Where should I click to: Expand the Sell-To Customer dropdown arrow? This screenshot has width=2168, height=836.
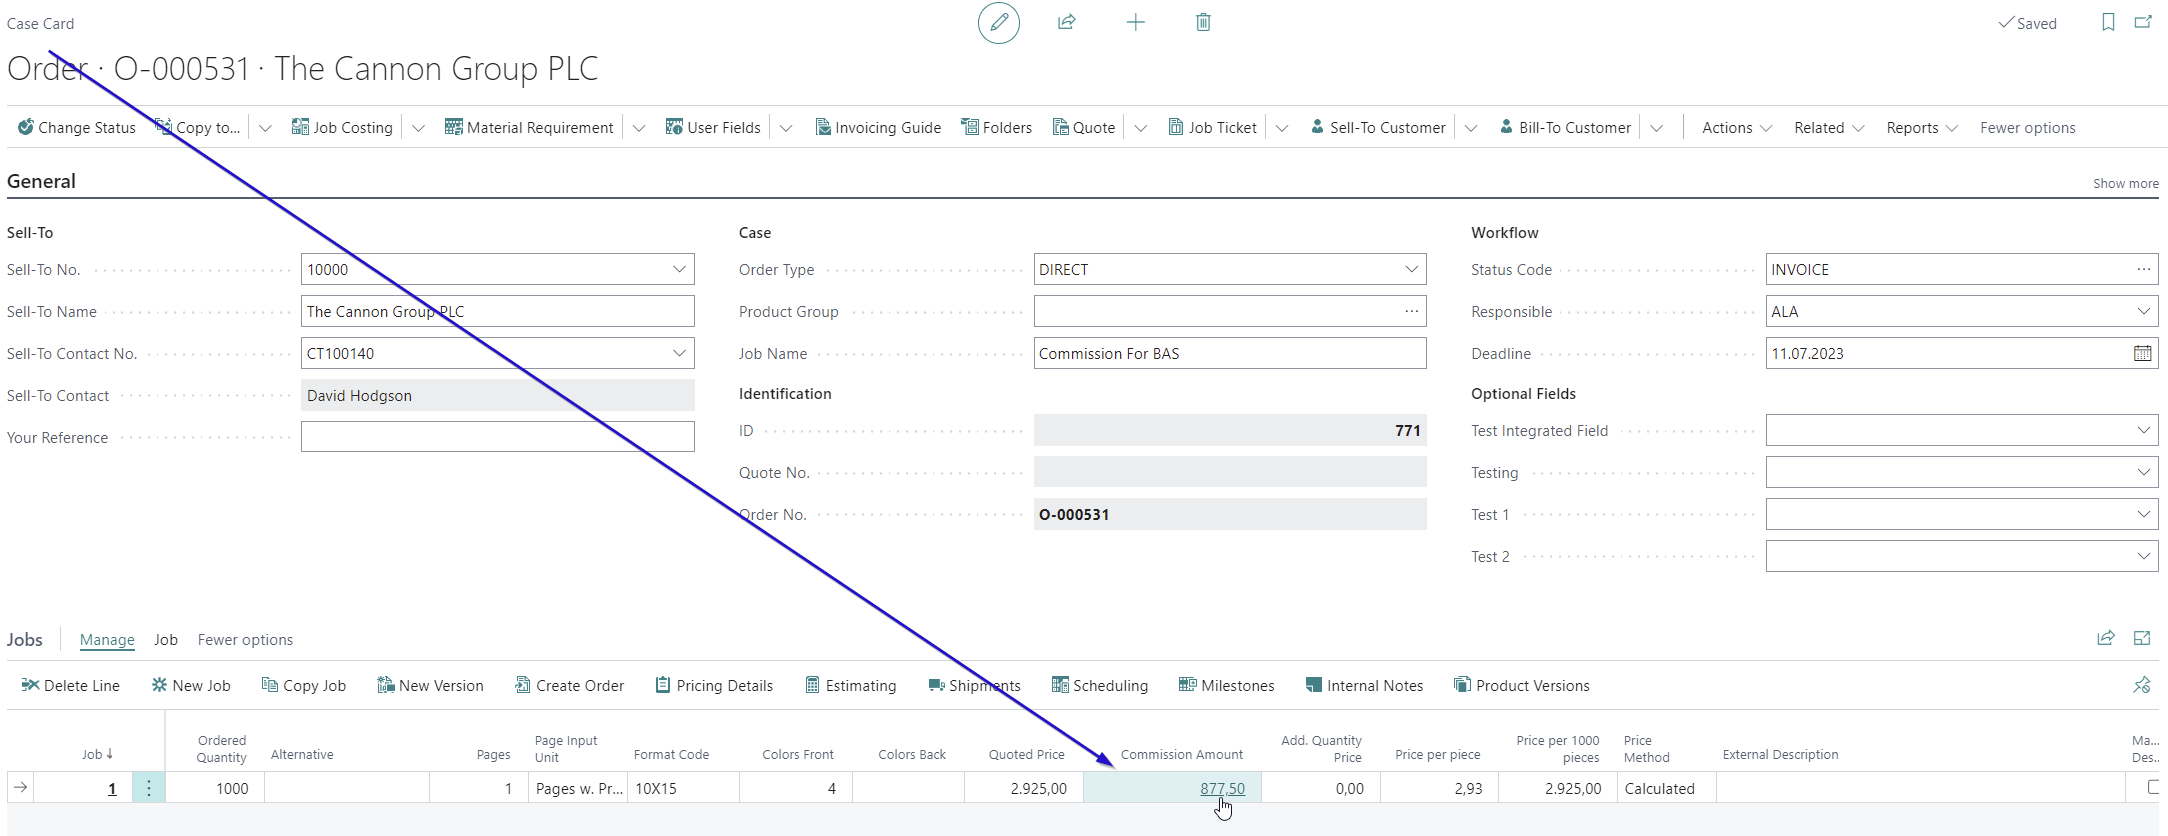pos(1471,128)
